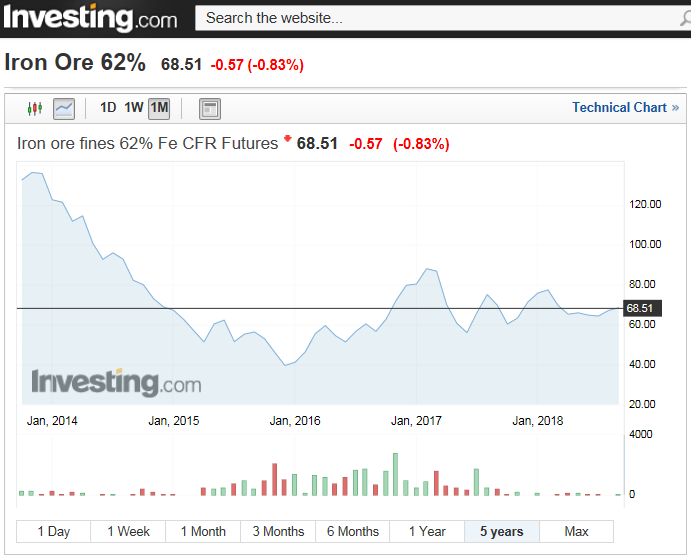691x560 pixels.
Task: Set chart interval to 1W
Action: pyautogui.click(x=134, y=108)
